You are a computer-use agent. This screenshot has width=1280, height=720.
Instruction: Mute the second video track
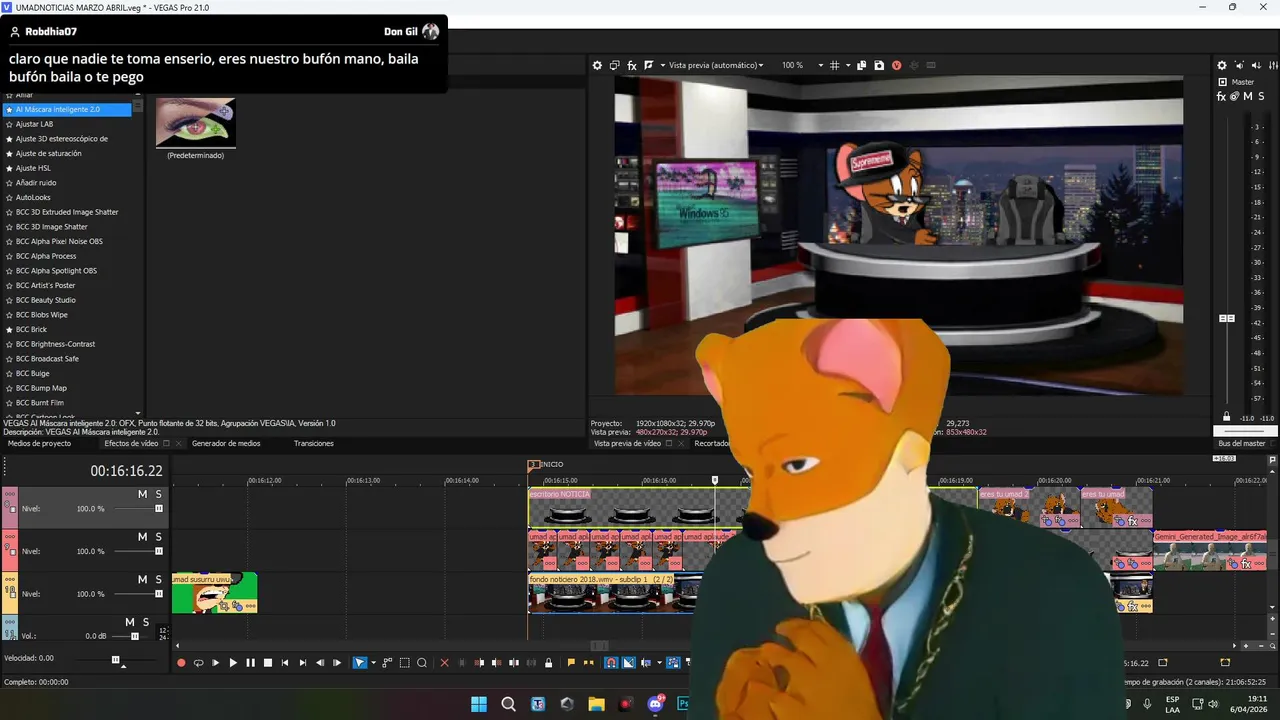coord(142,537)
